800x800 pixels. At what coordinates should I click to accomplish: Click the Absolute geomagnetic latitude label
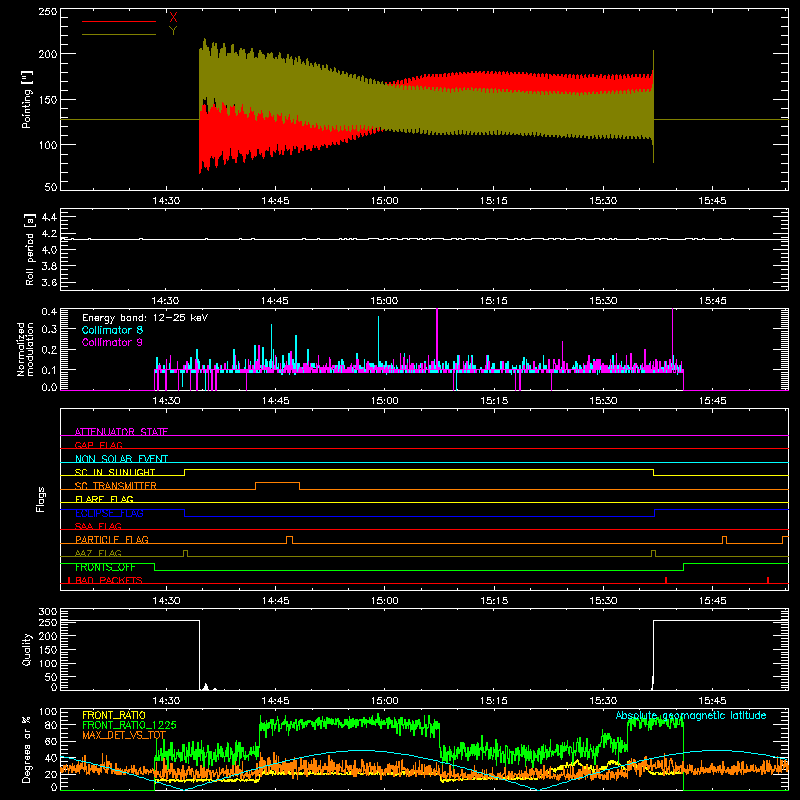coord(691,715)
